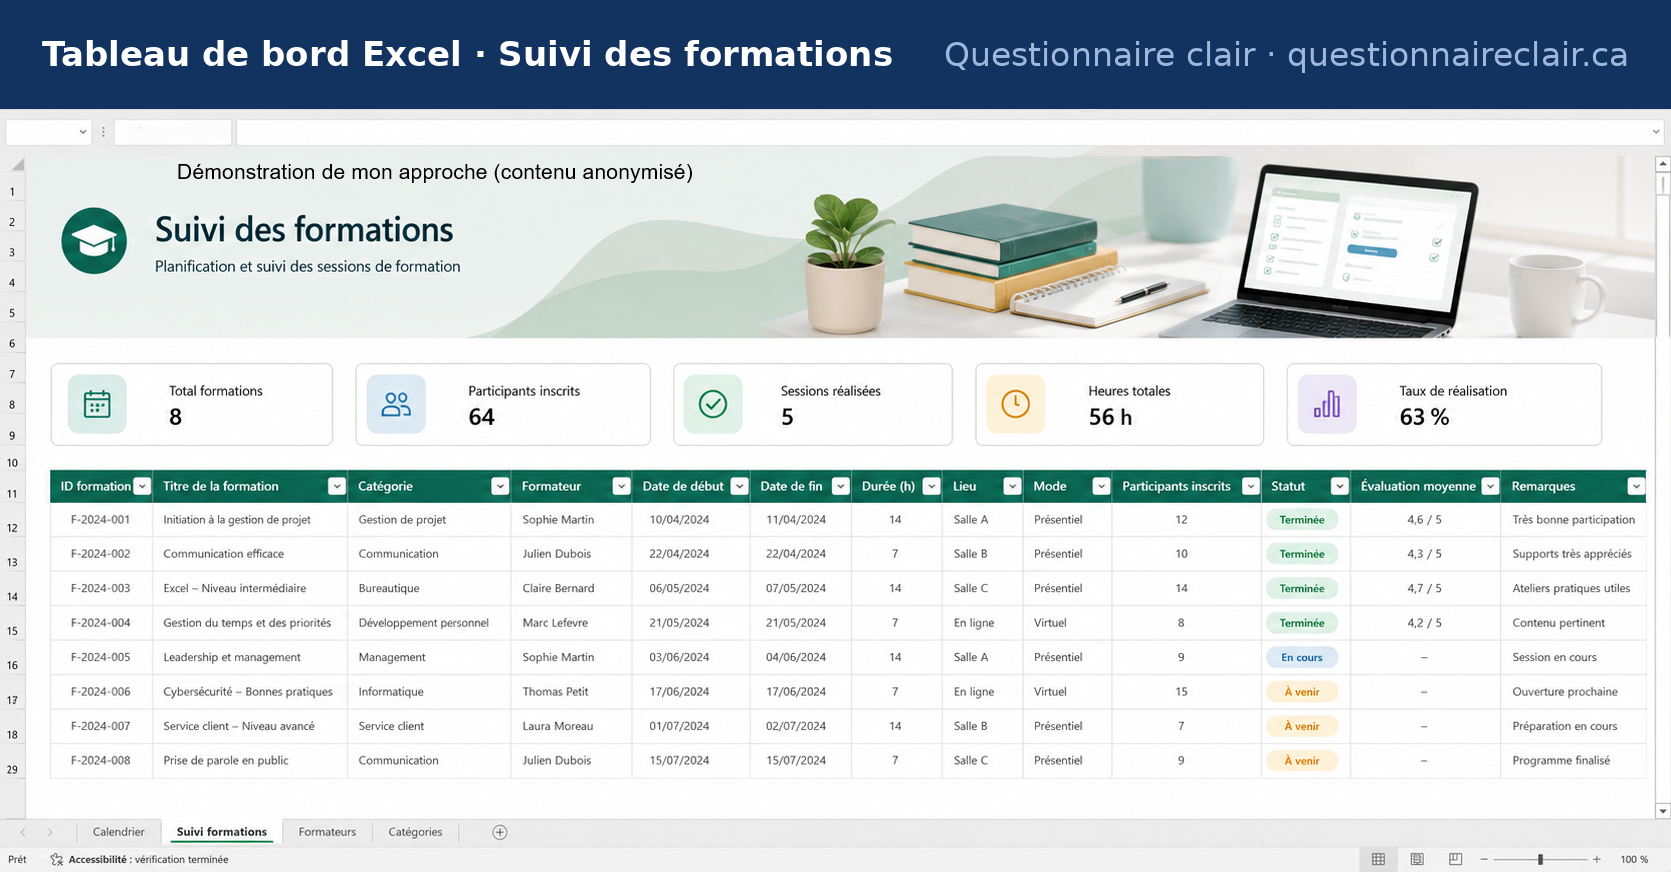Open Remarques column filter dropdown
The width and height of the screenshot is (1671, 872).
tap(1636, 486)
